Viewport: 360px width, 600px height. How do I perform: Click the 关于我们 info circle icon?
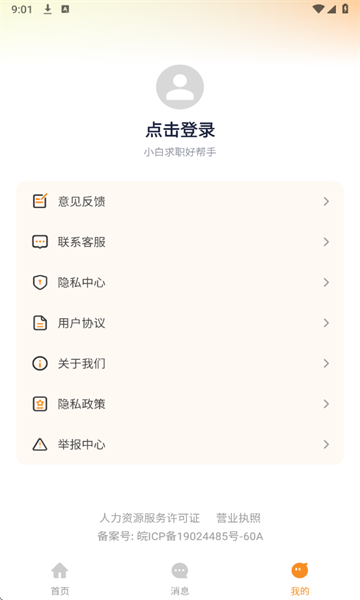click(x=40, y=364)
